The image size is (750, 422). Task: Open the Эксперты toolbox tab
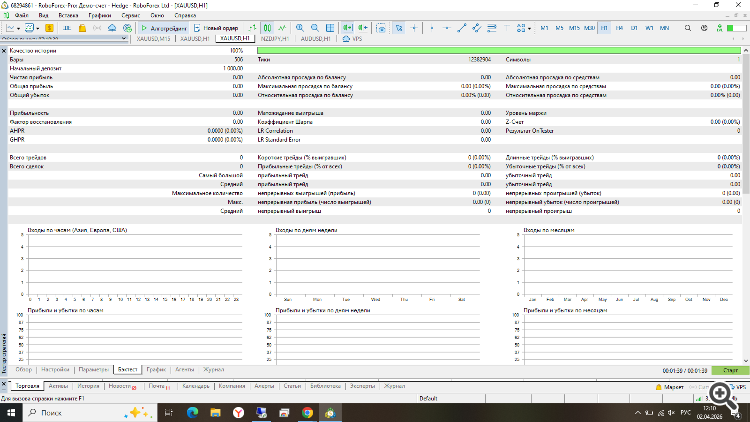coord(362,386)
